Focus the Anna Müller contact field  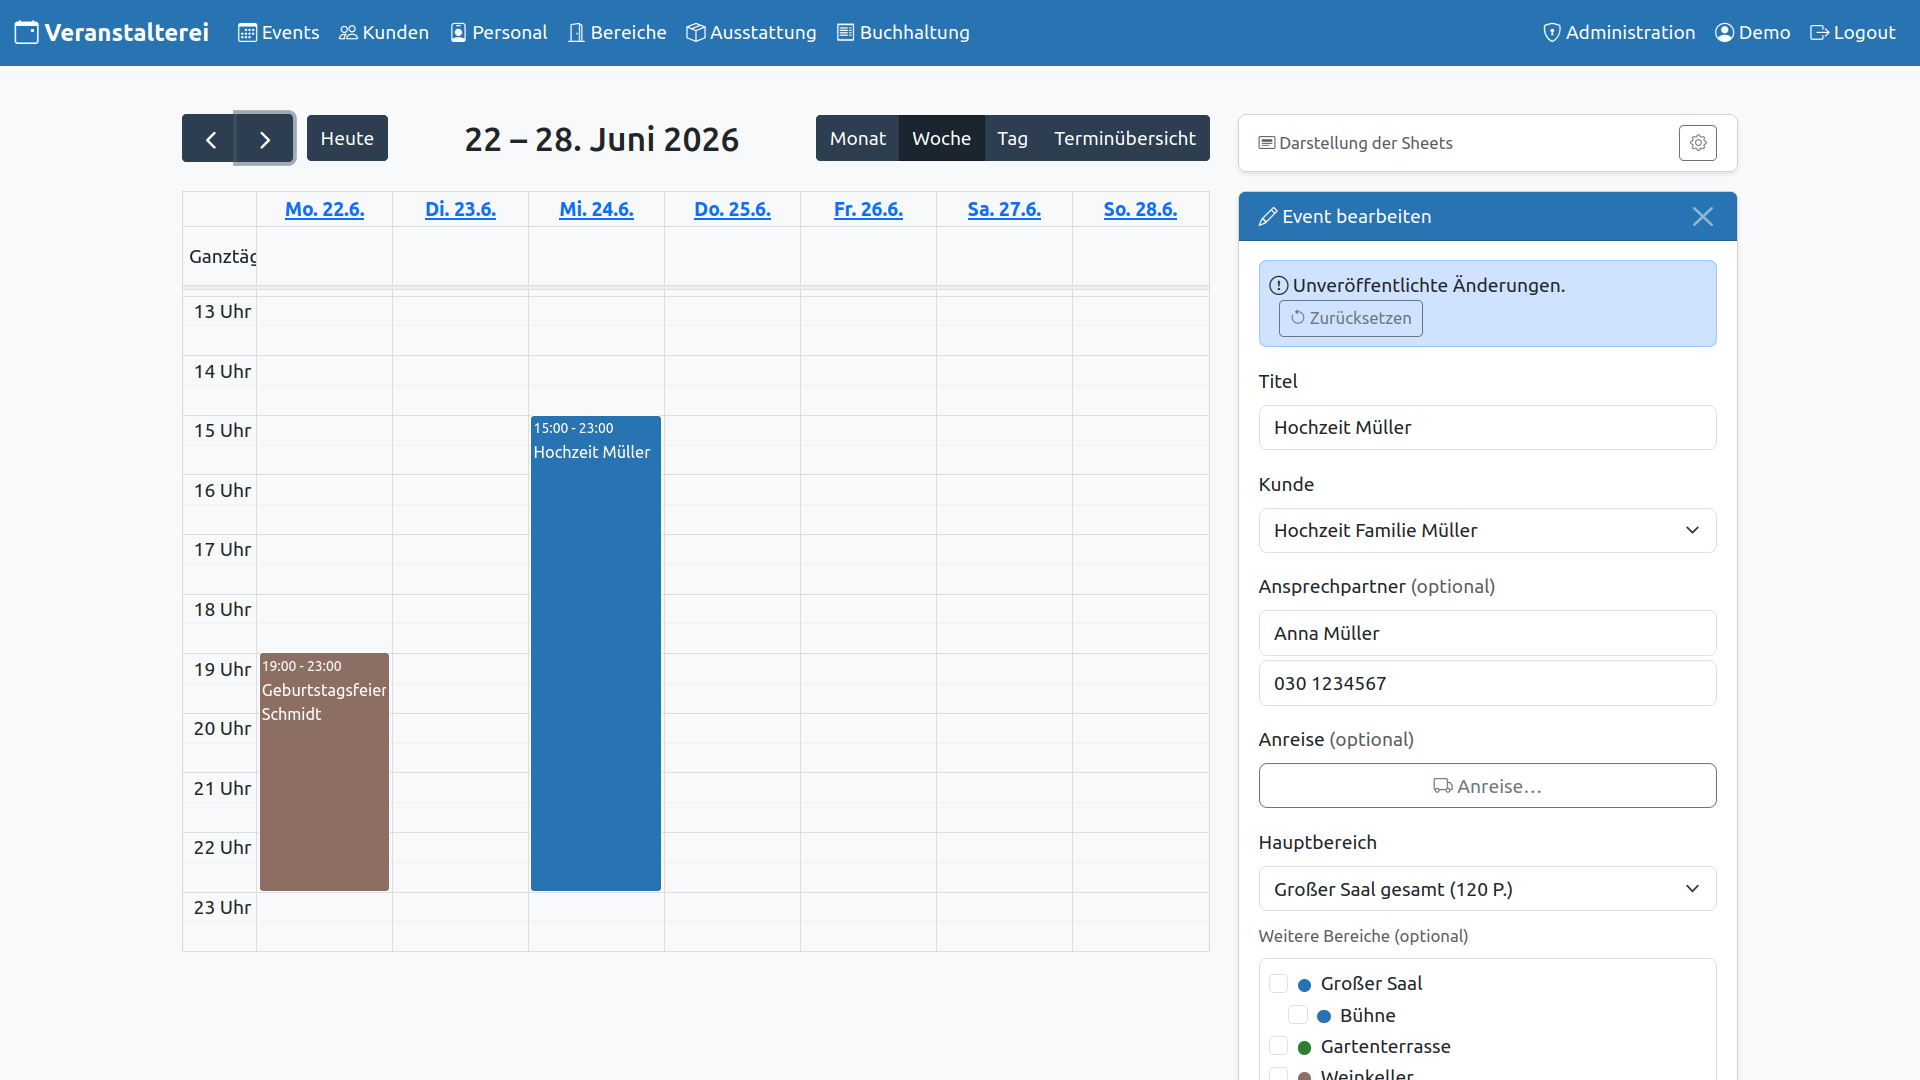pyautogui.click(x=1487, y=633)
